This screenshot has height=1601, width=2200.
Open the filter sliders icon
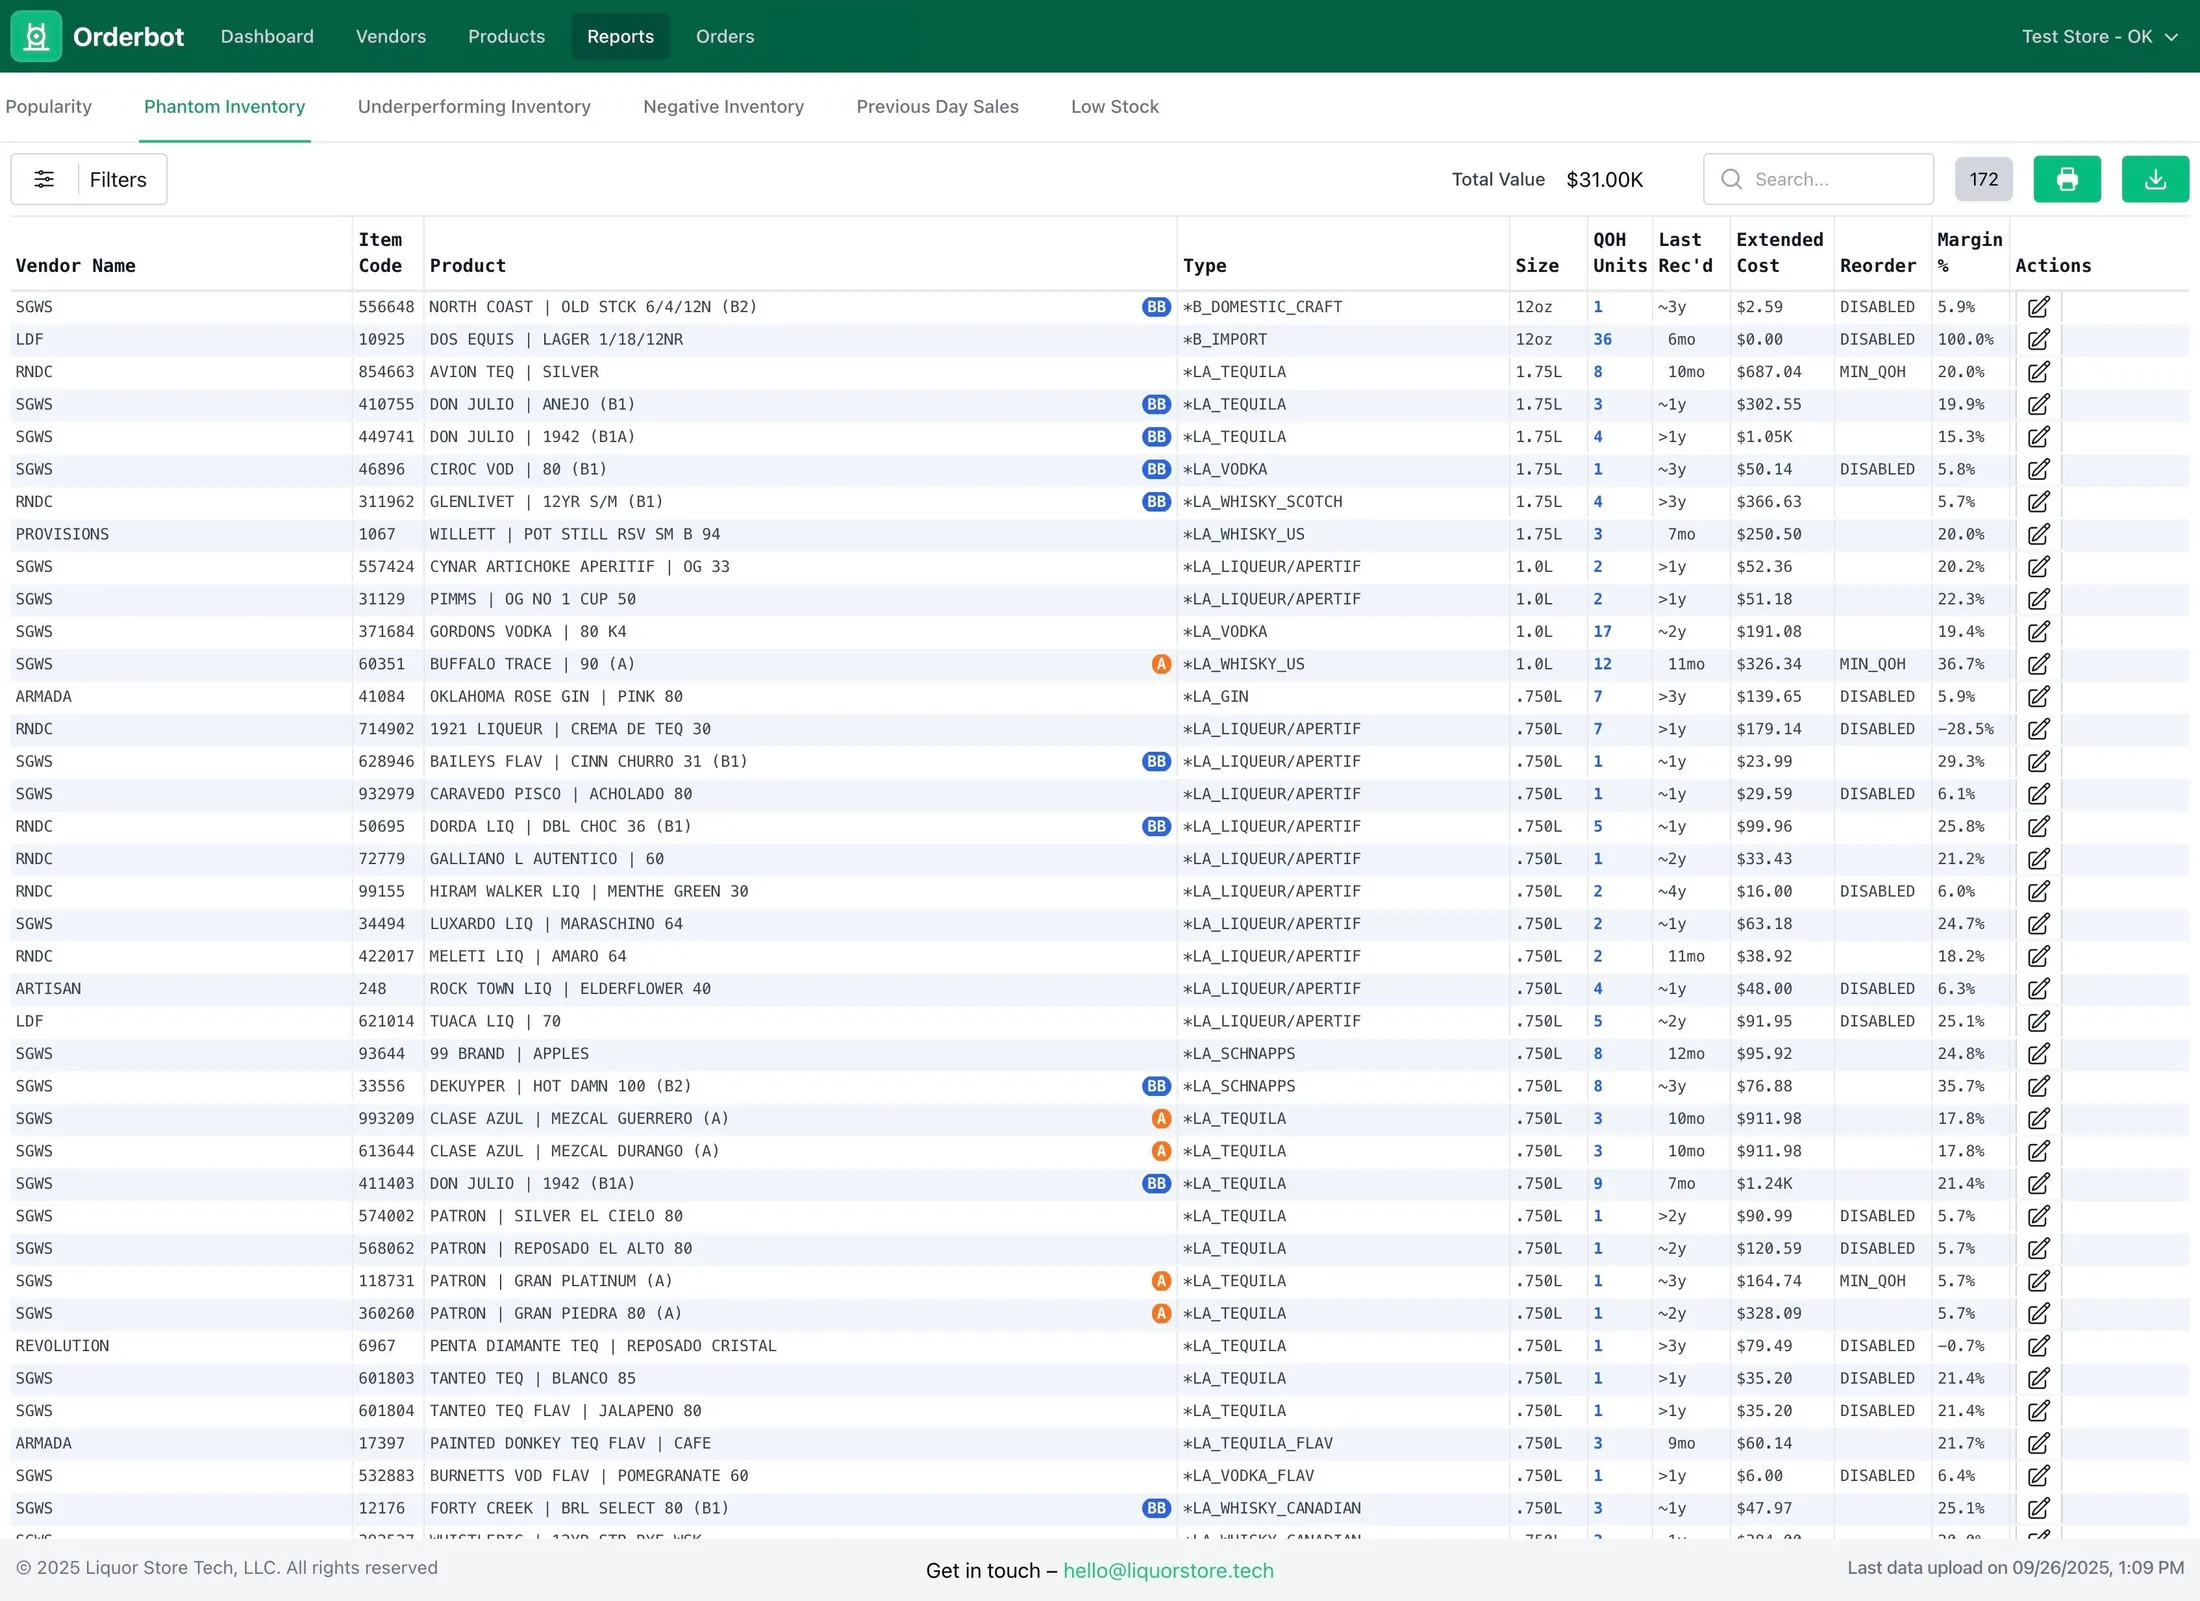tap(44, 179)
